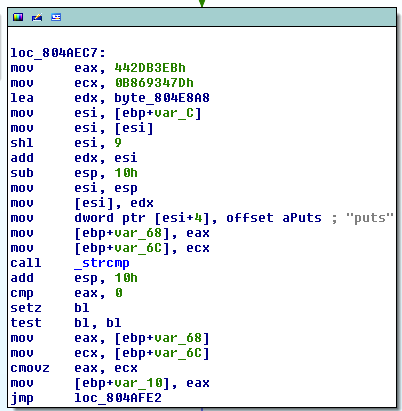This screenshot has width=402, height=411.
Task: Select the shl esi, 9 instruction
Action: [x=66, y=143]
